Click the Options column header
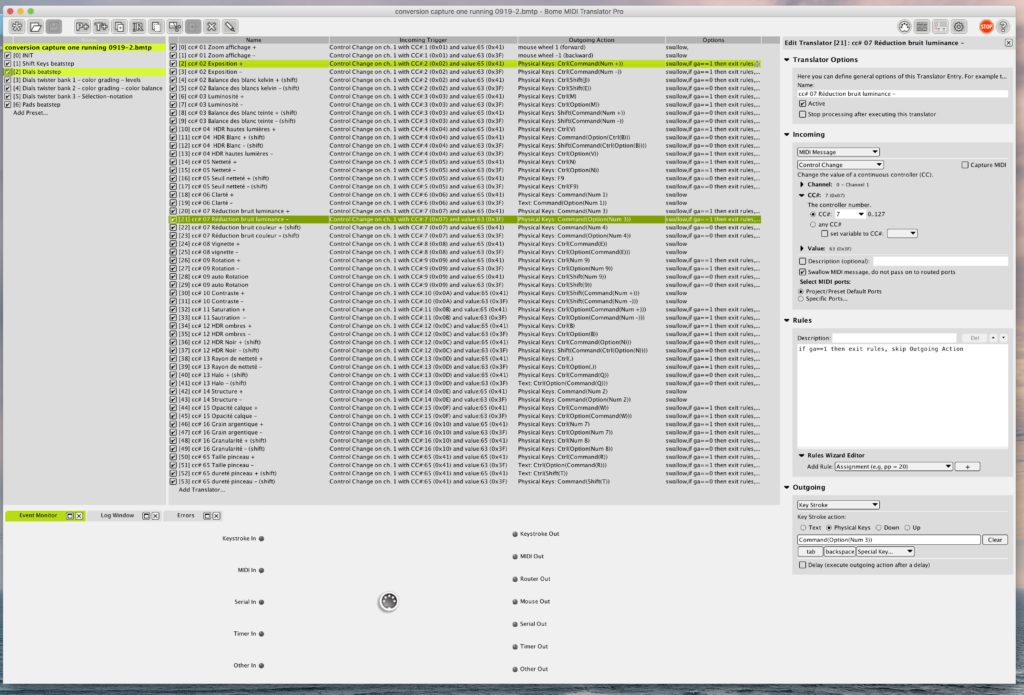The width and height of the screenshot is (1024, 695). tap(713, 40)
